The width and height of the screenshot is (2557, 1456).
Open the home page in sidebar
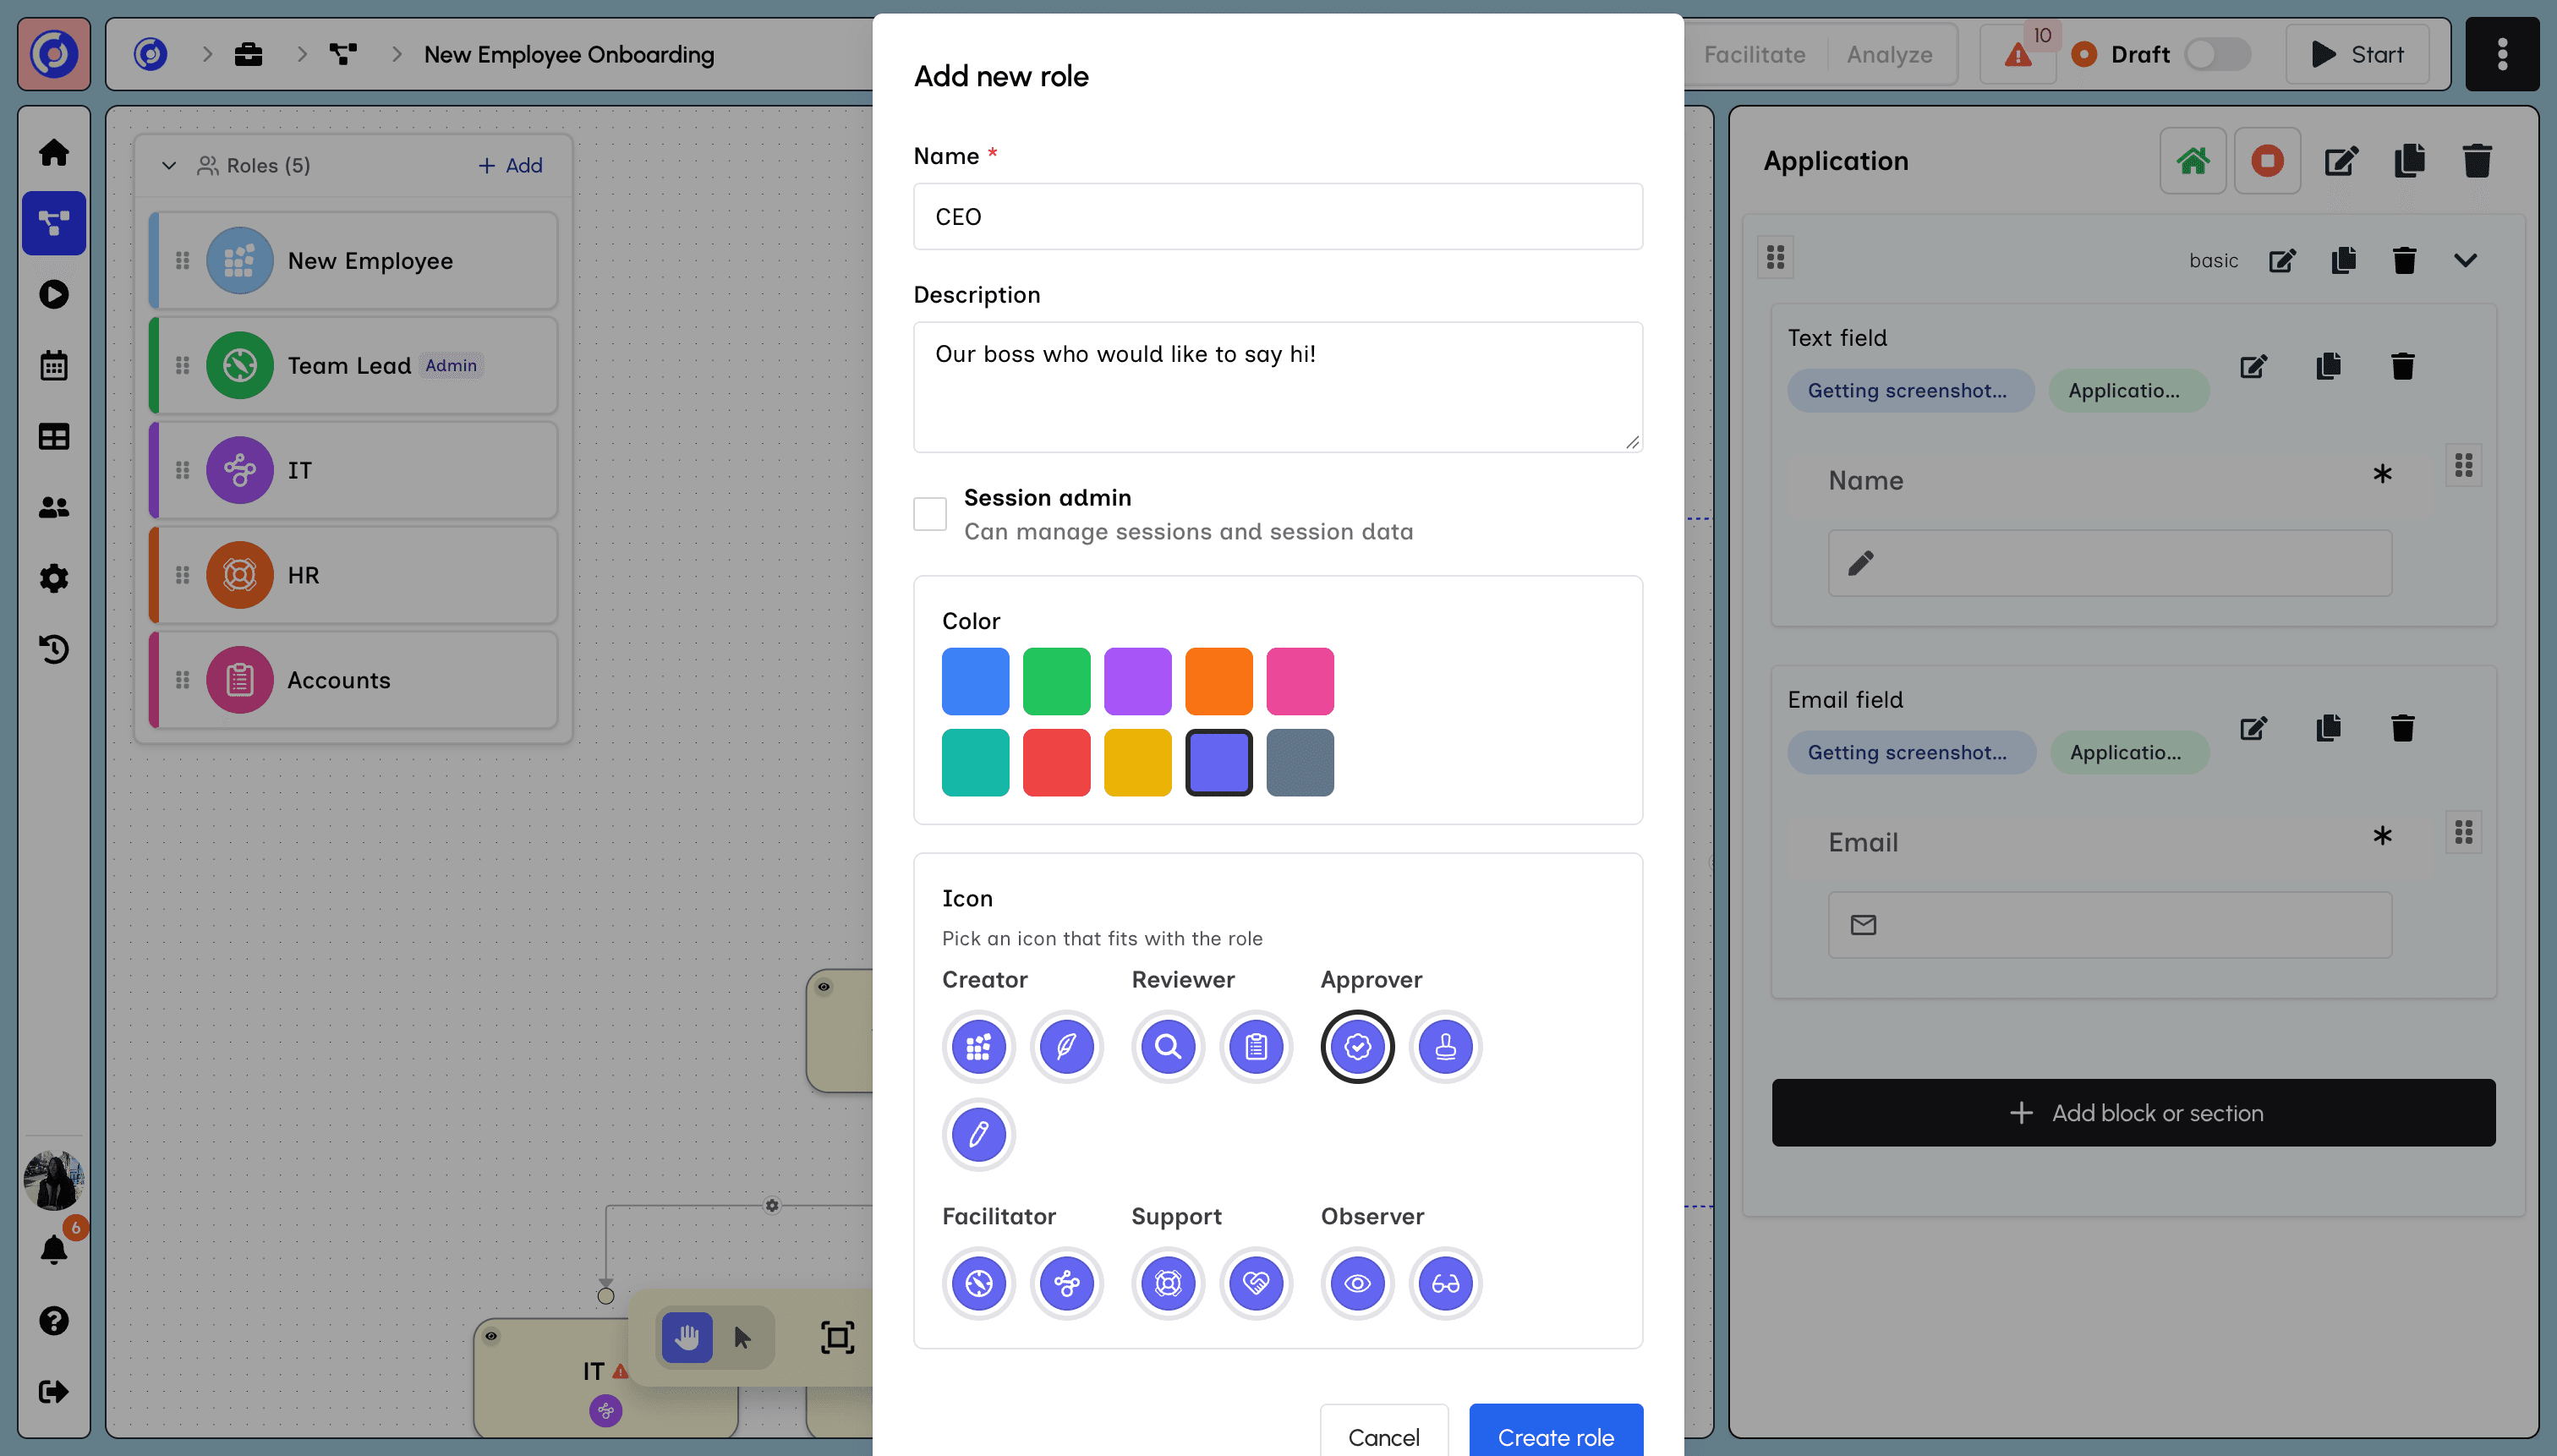click(54, 152)
